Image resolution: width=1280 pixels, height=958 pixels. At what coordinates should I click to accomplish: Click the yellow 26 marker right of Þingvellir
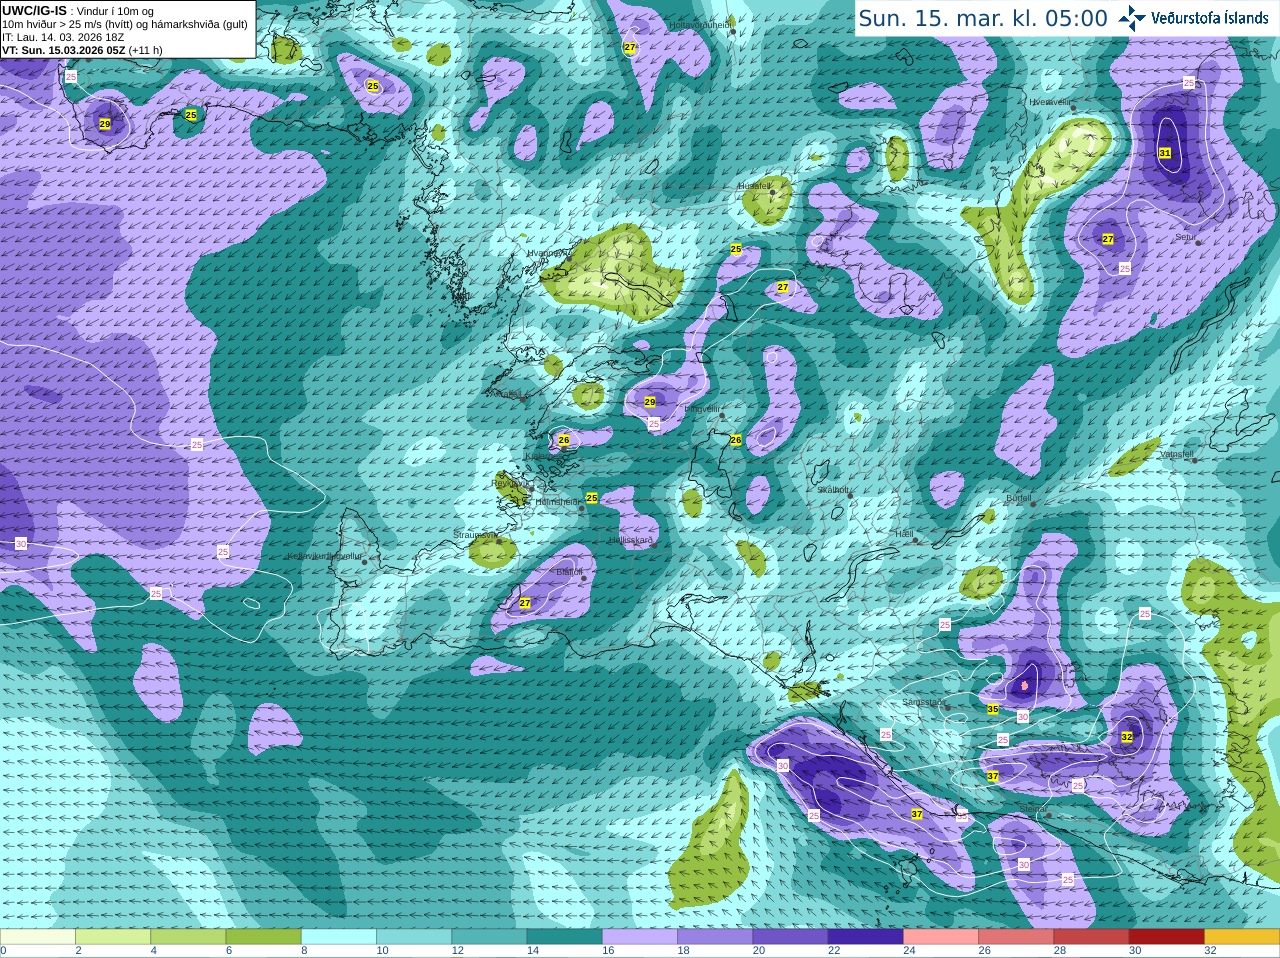[736, 440]
